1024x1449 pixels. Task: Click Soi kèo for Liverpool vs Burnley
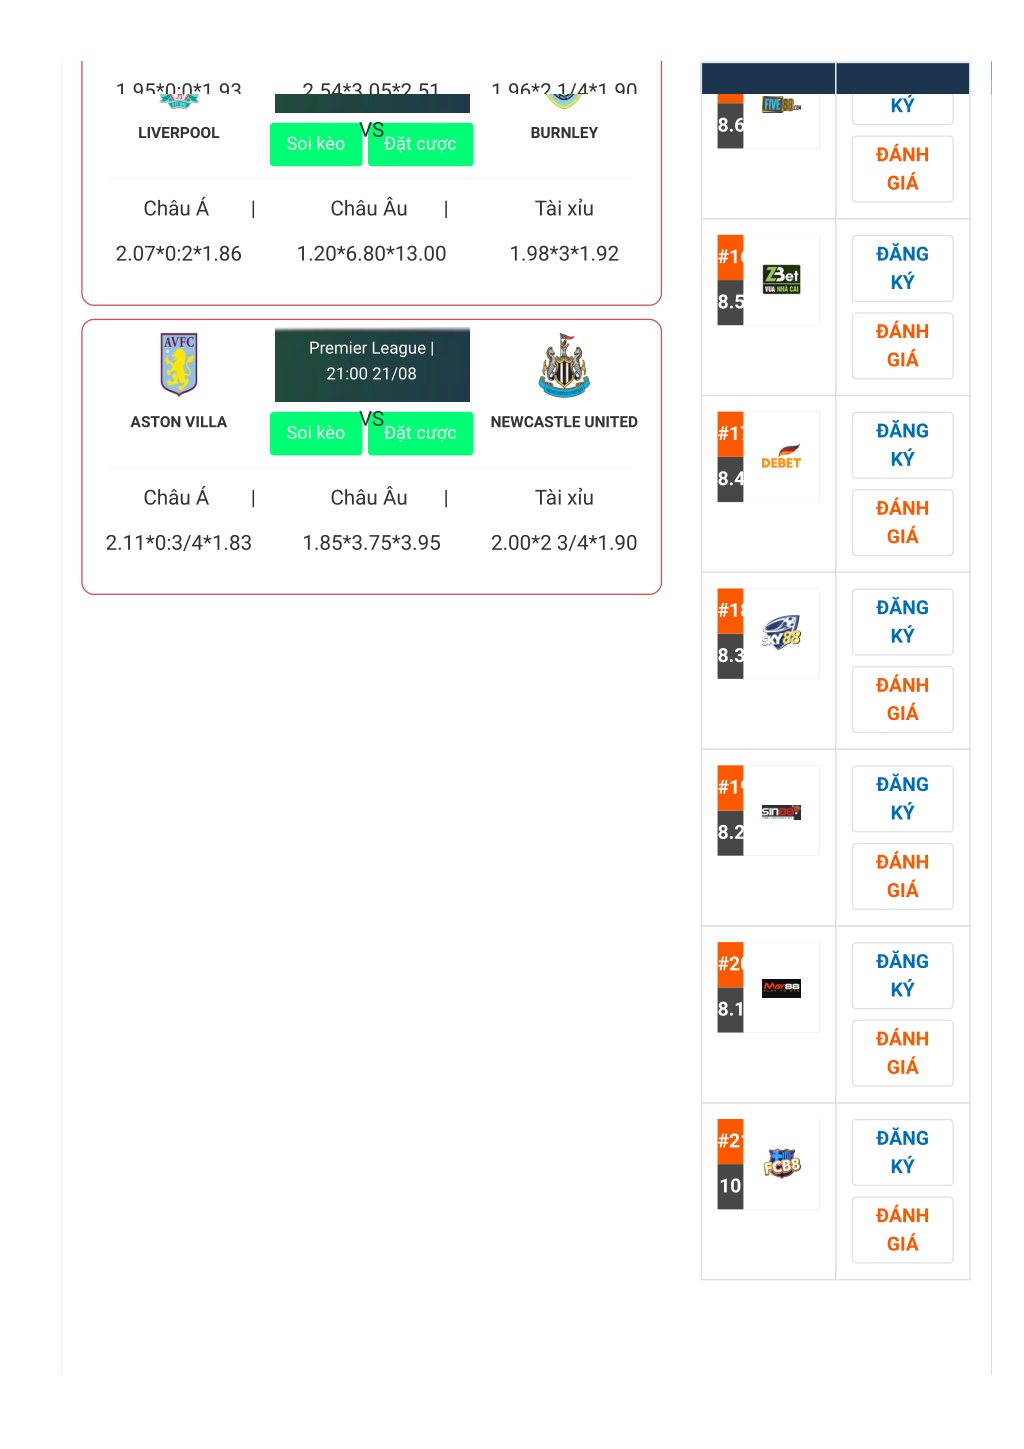pos(316,144)
